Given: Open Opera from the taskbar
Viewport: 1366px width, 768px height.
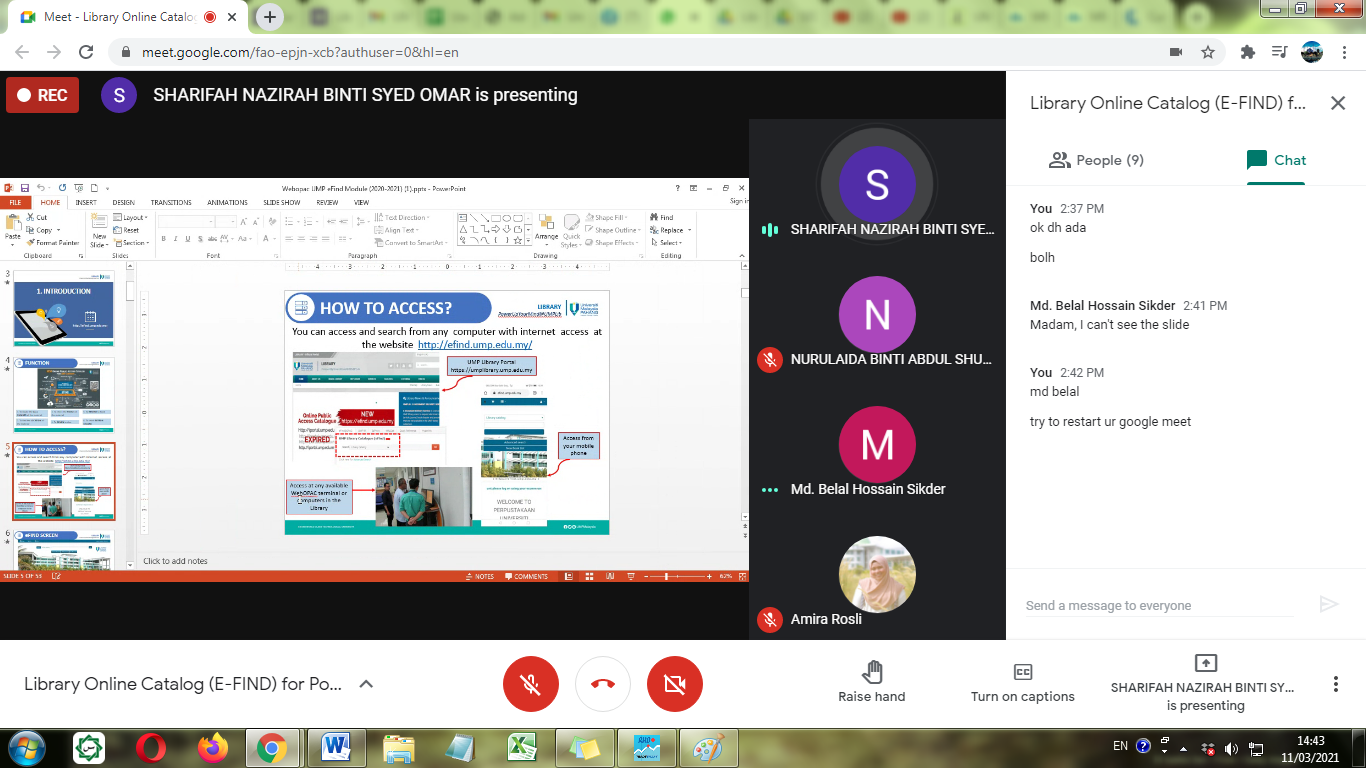Looking at the screenshot, I should [x=152, y=747].
